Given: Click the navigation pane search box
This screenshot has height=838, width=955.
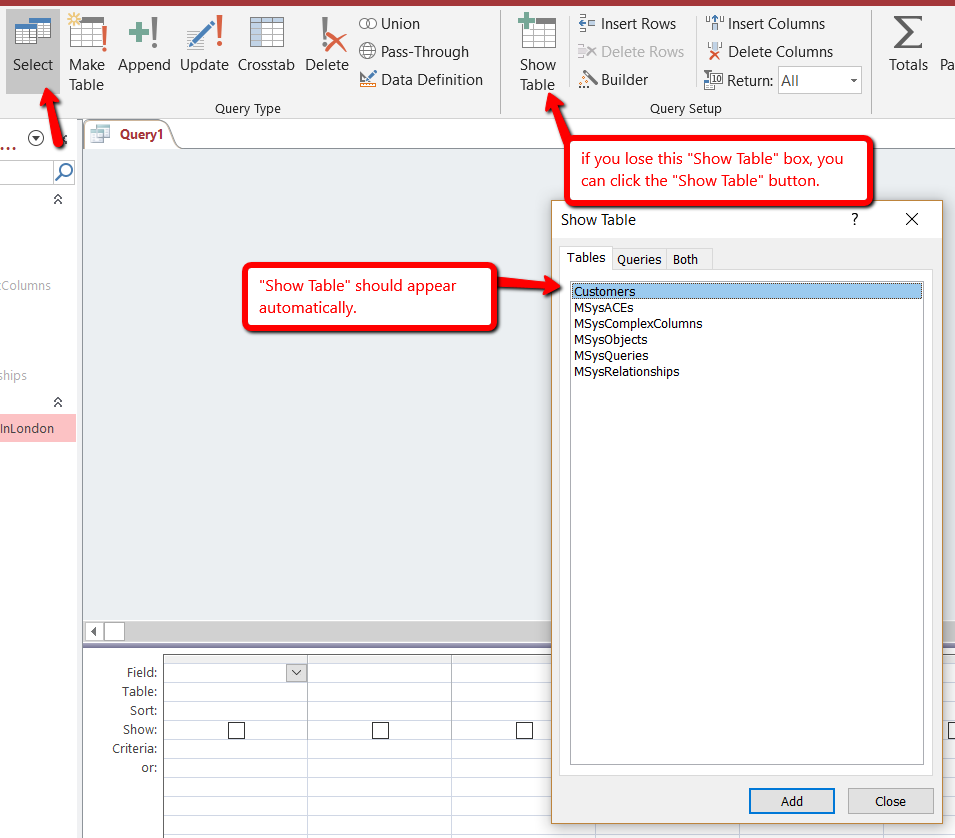Looking at the screenshot, I should click(x=27, y=172).
